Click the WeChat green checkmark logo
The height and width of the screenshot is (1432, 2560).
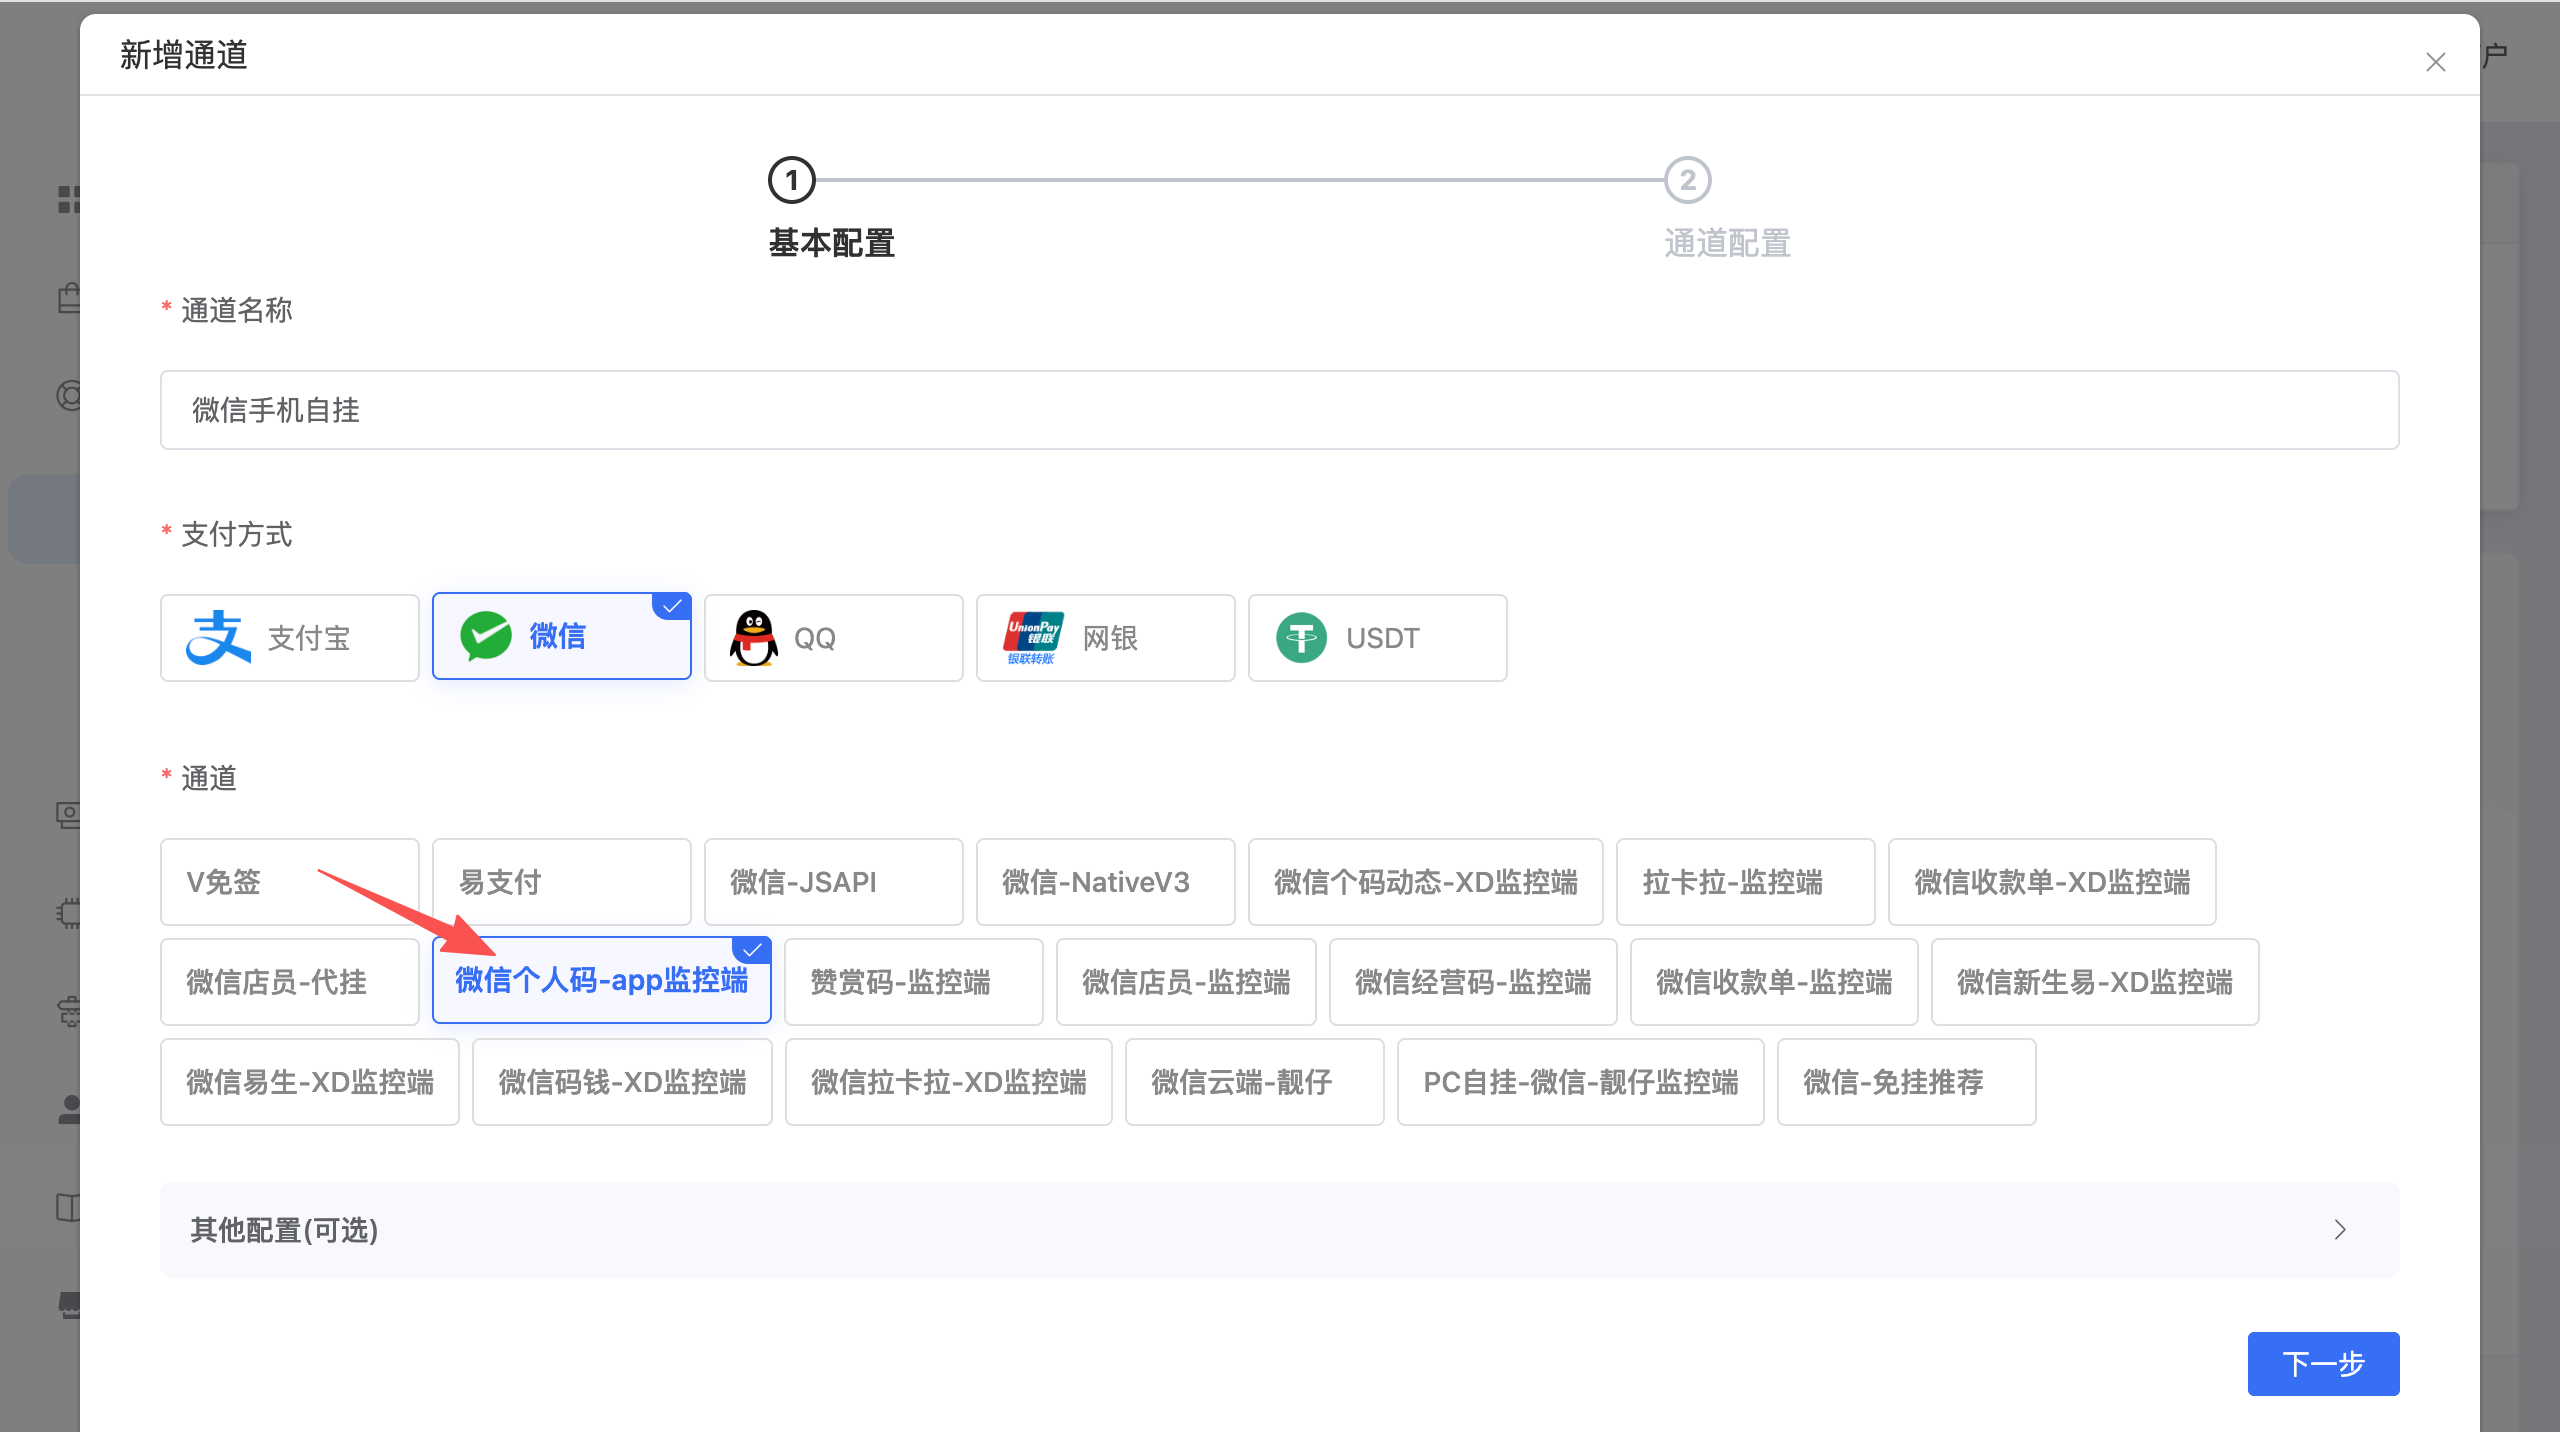click(486, 636)
